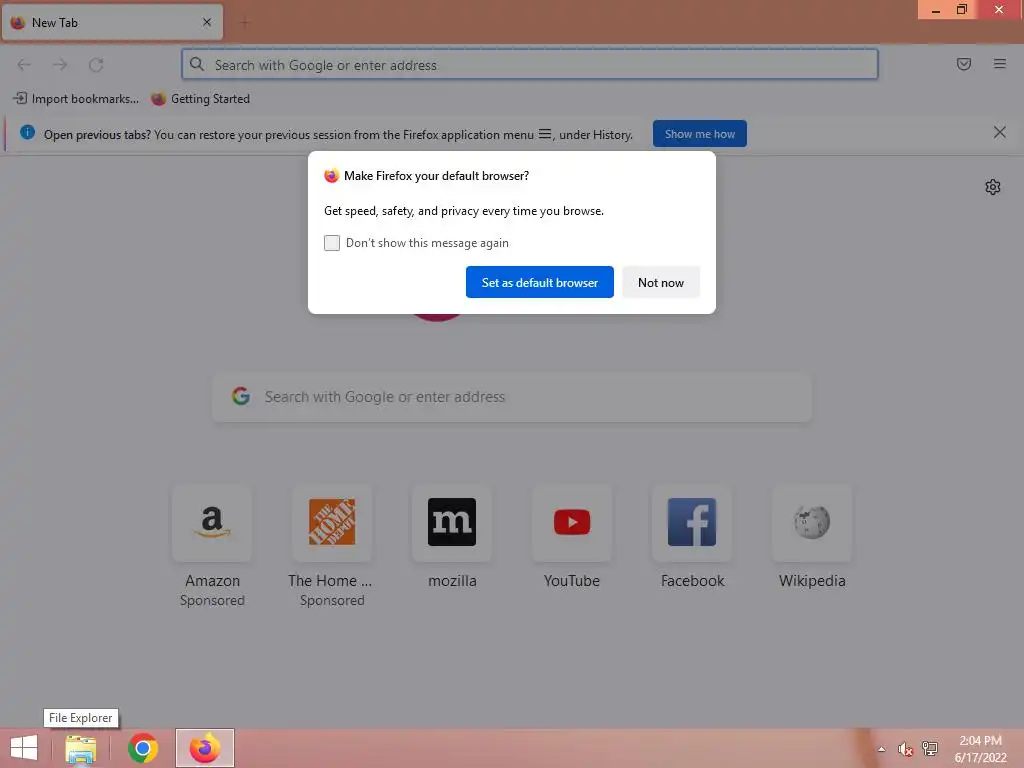Click the network tray icon
The height and width of the screenshot is (768, 1024).
click(x=929, y=748)
